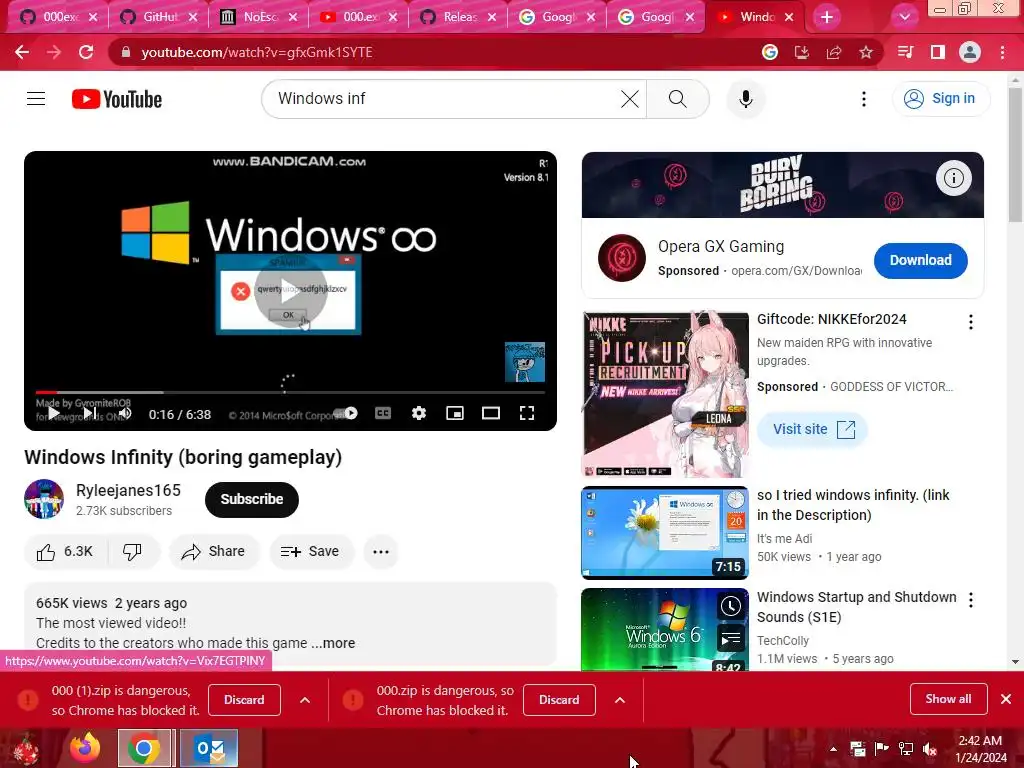1024x768 pixels.
Task: Switch to 000.exe YouTube tab
Action: point(359,17)
